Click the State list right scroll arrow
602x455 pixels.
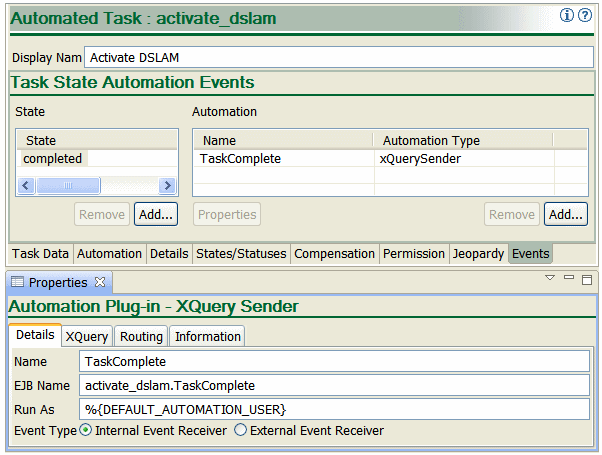(167, 186)
